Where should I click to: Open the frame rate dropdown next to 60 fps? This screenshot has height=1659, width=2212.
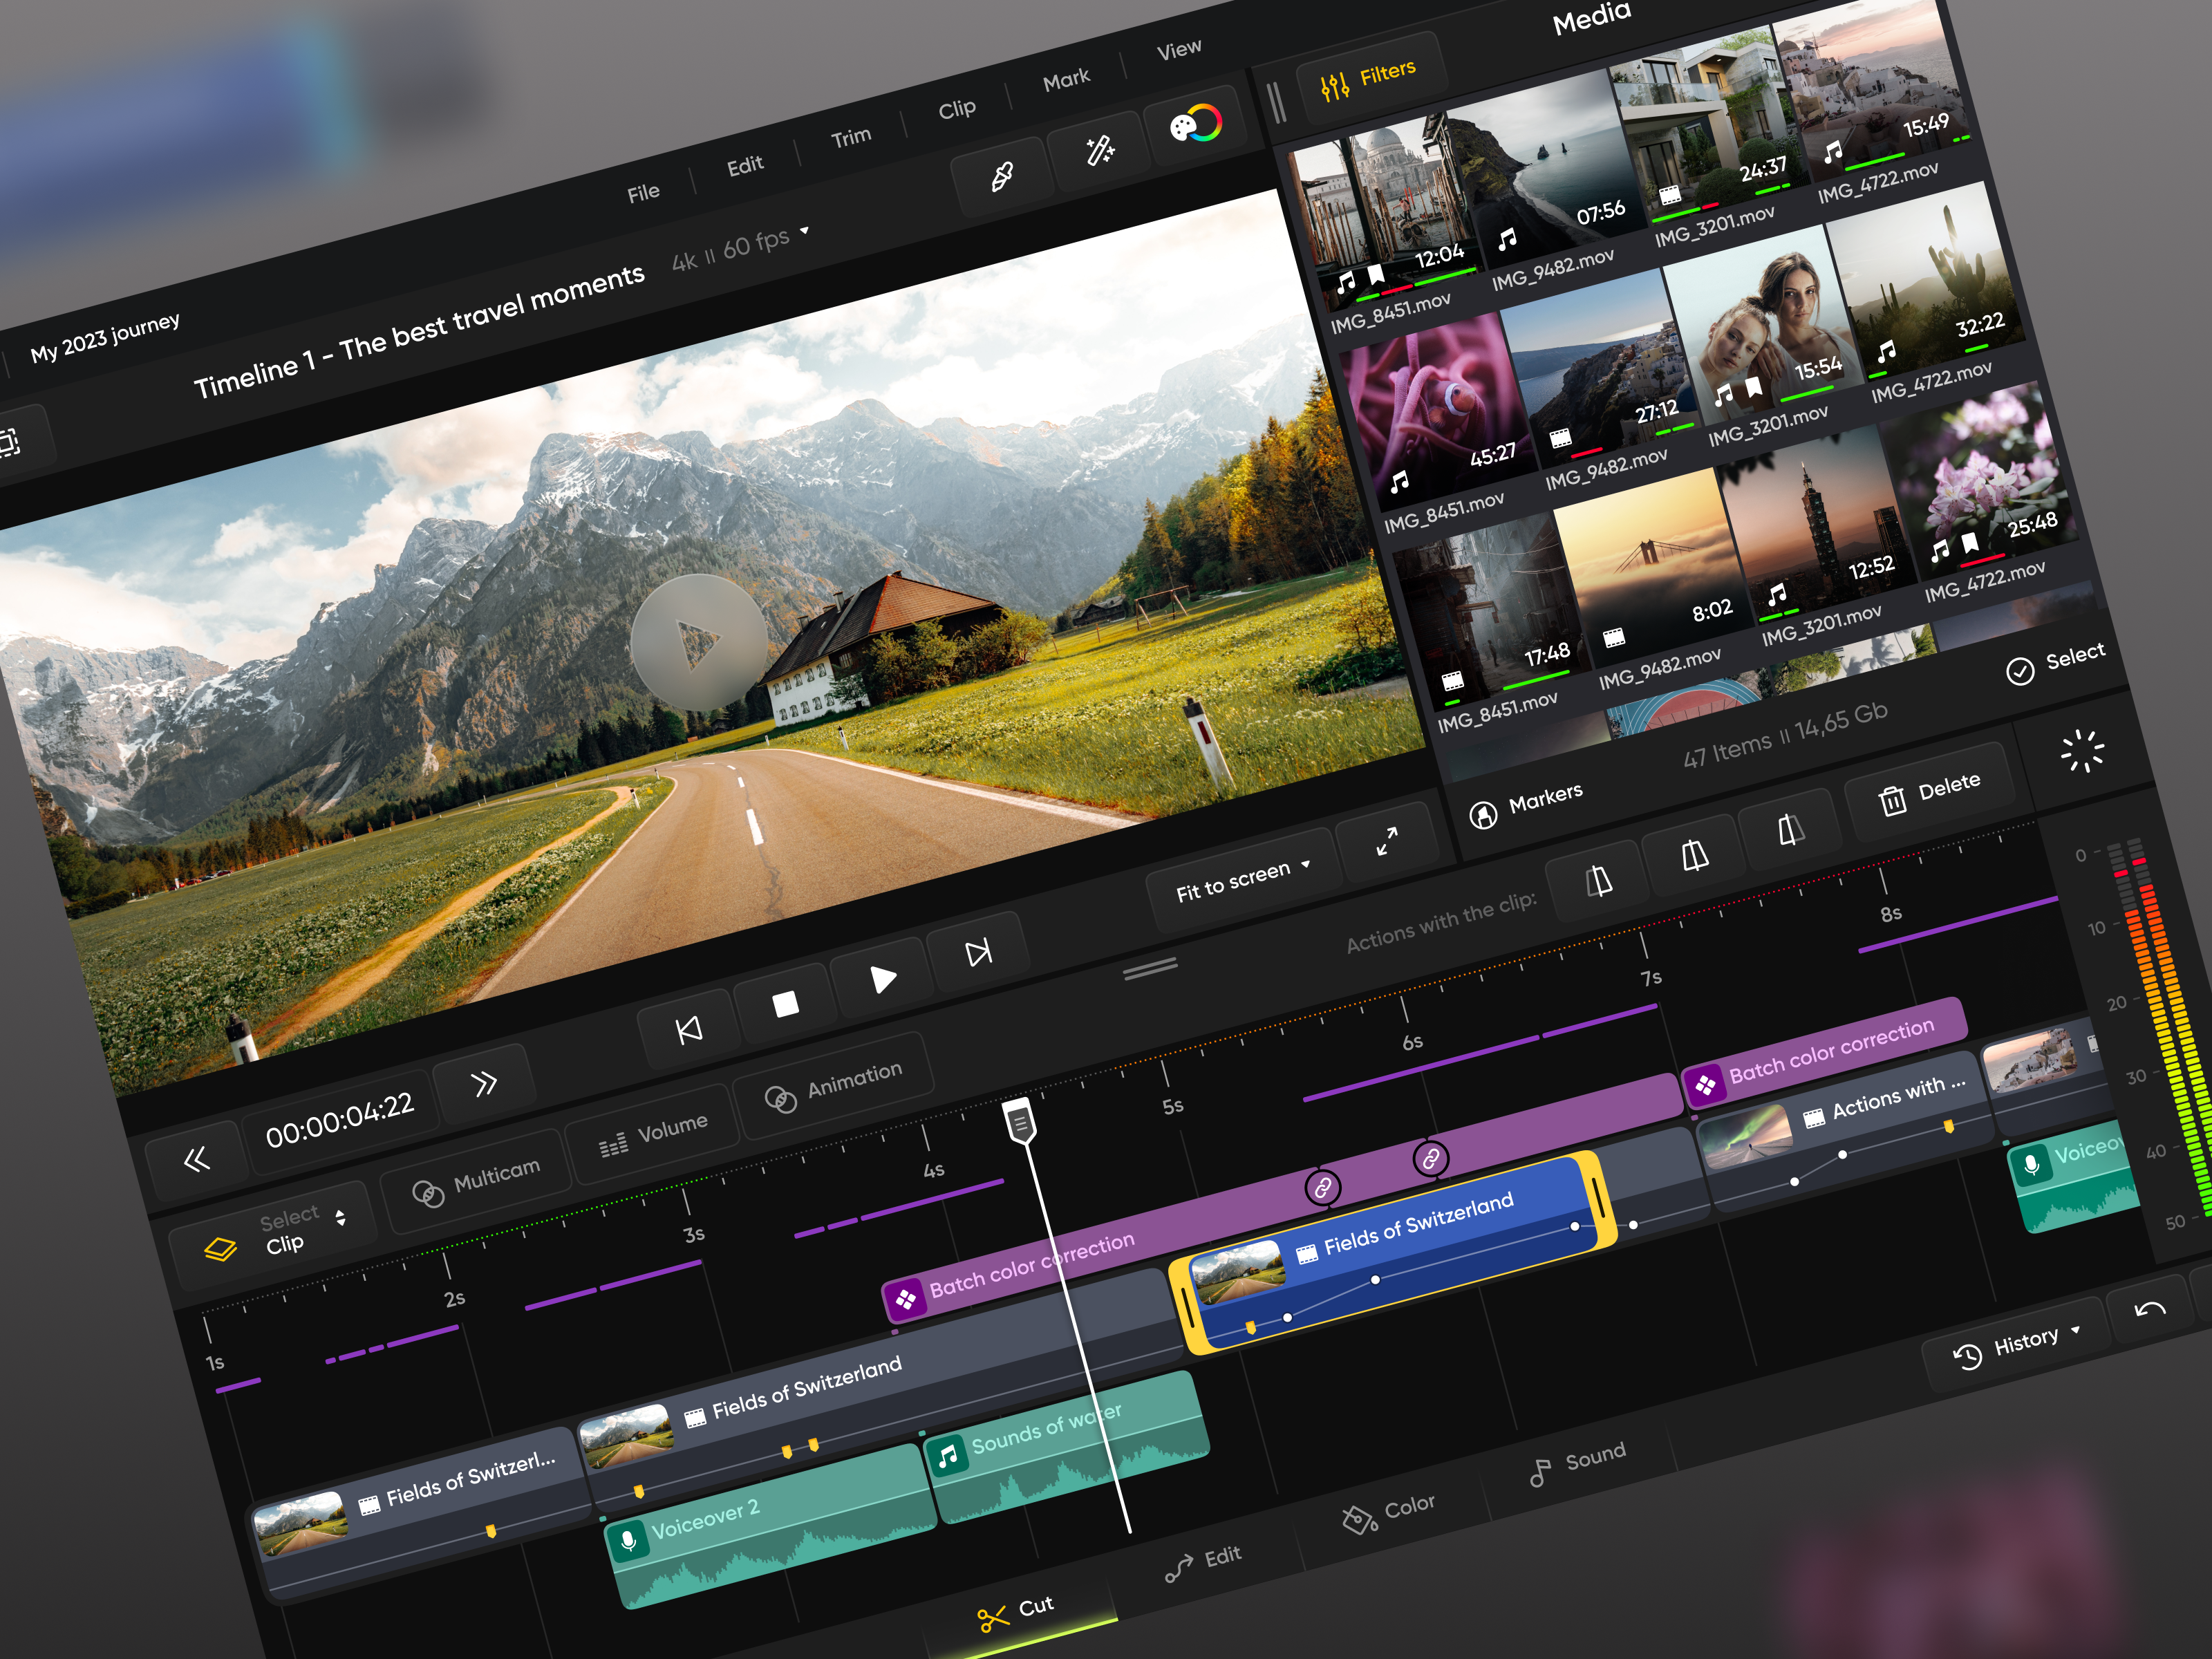pos(805,232)
